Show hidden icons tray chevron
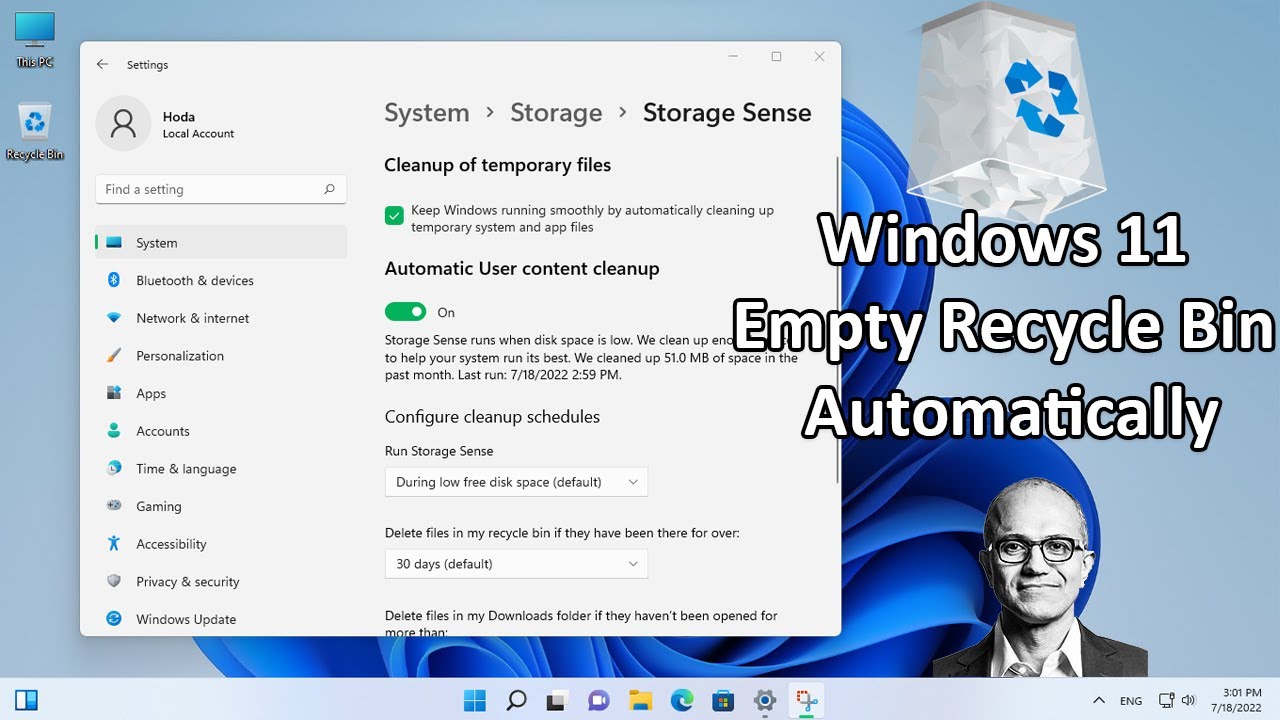 coord(1099,700)
